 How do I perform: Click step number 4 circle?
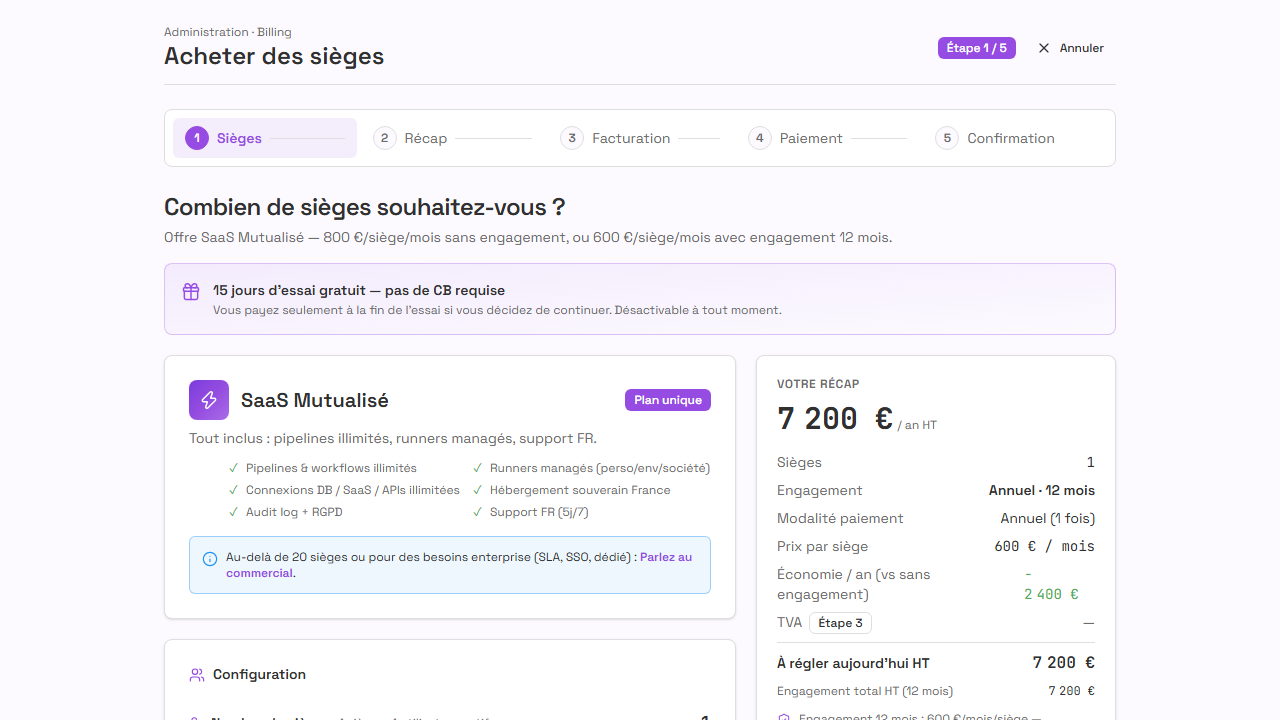(x=760, y=138)
